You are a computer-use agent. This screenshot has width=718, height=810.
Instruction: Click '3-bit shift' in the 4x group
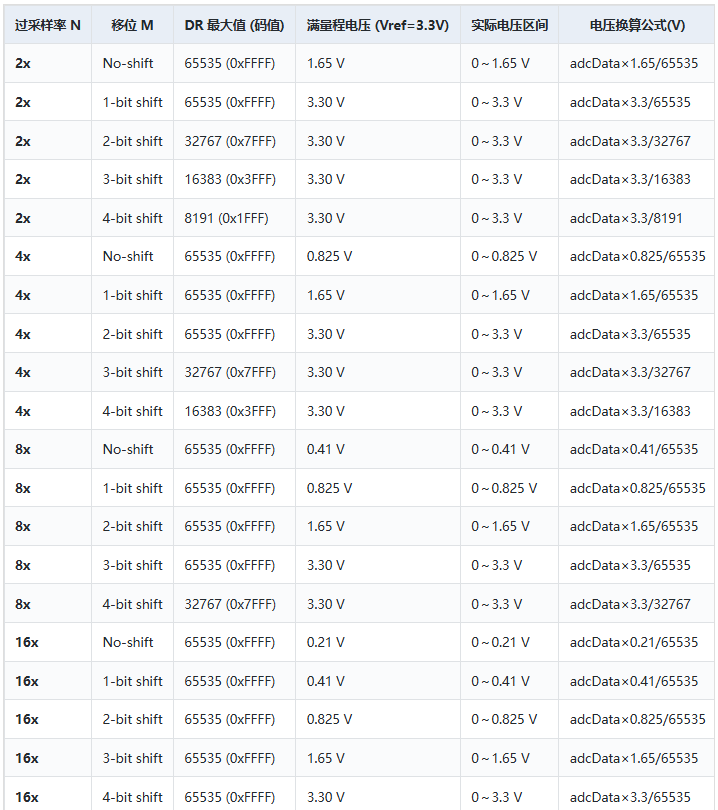coord(133,372)
